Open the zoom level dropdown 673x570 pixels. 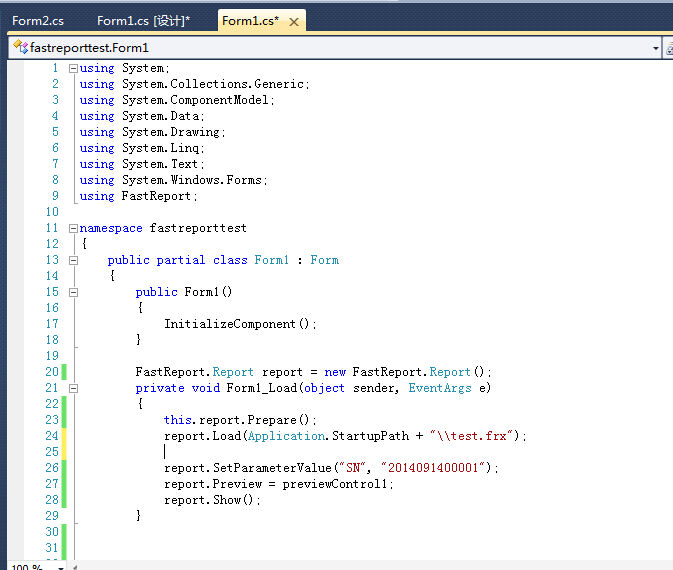pos(61,567)
